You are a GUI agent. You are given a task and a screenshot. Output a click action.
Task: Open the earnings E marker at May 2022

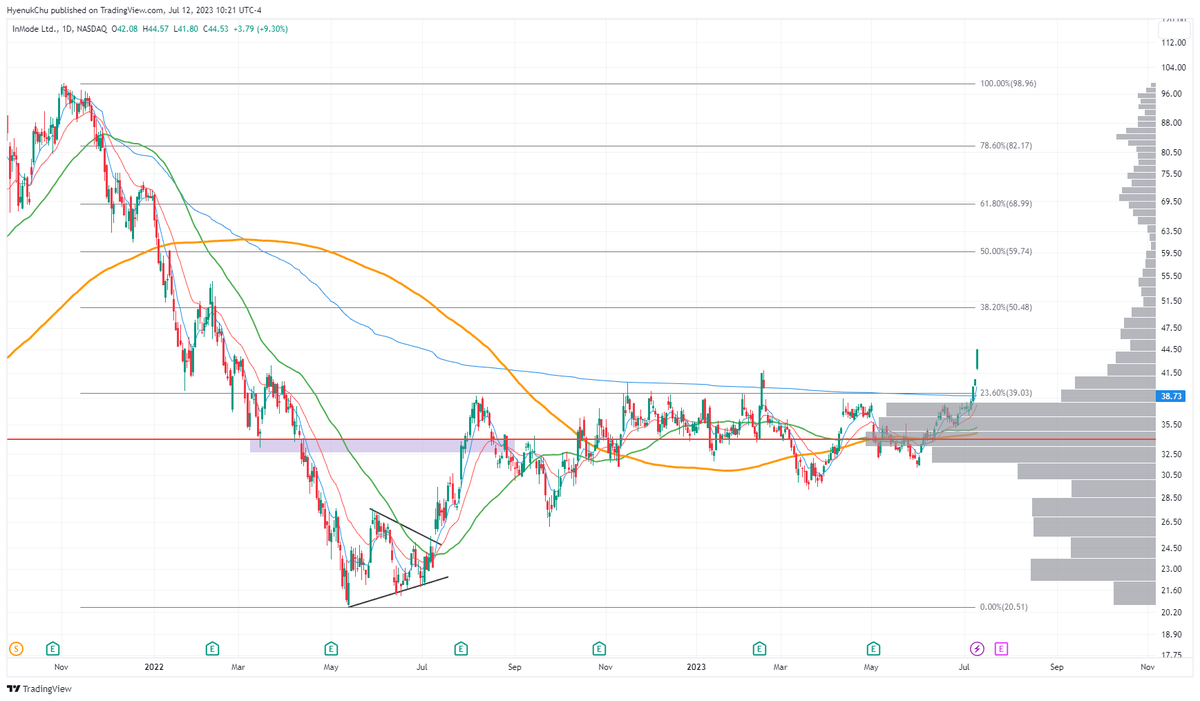tap(331, 648)
